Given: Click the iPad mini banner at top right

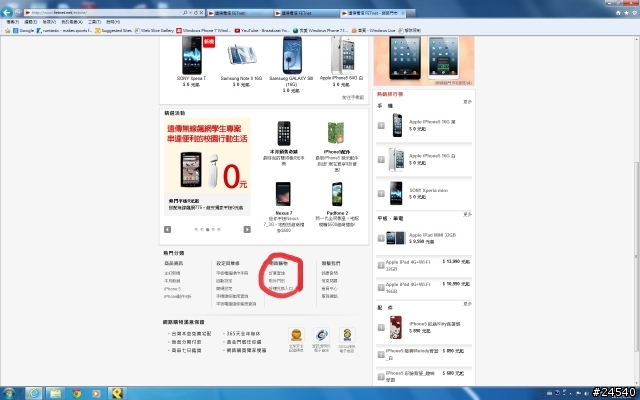Looking at the screenshot, I should [424, 60].
